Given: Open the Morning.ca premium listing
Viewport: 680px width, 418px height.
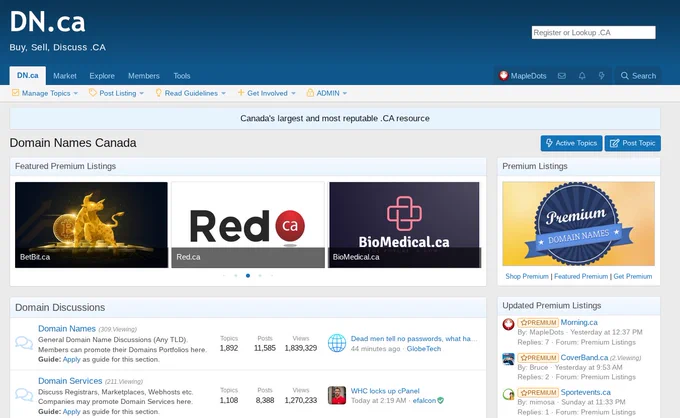Looking at the screenshot, I should 579,322.
